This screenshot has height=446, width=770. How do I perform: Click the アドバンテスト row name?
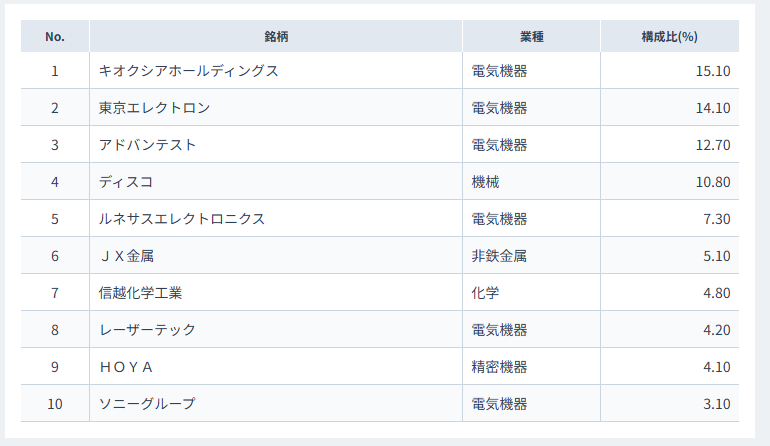pyautogui.click(x=147, y=145)
